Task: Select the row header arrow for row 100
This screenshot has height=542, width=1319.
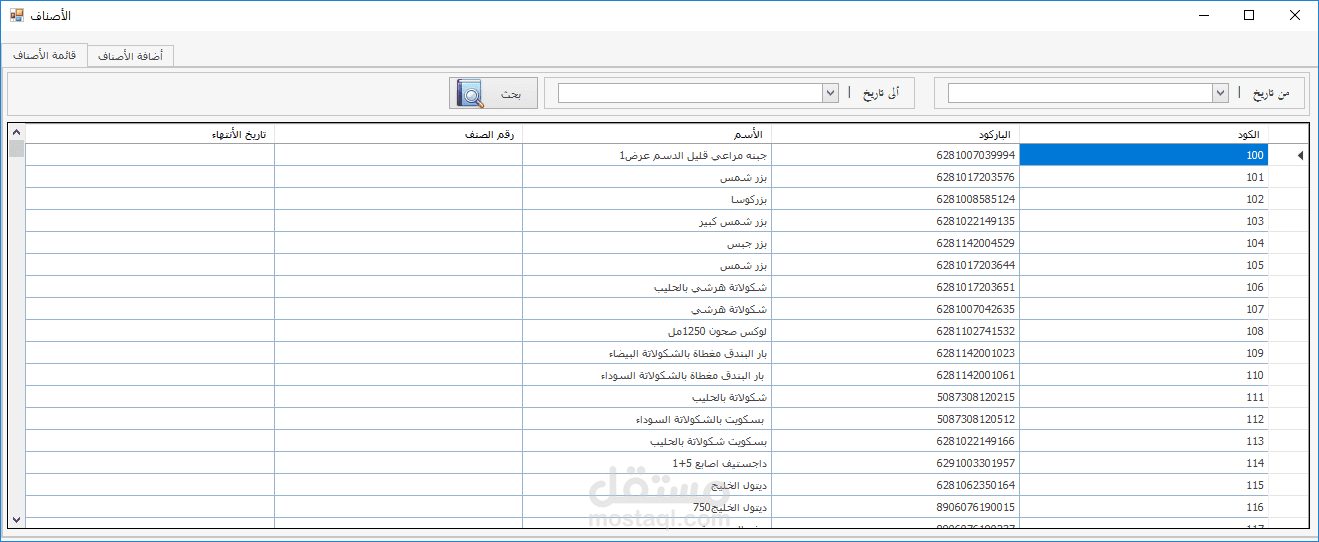Action: point(1288,155)
